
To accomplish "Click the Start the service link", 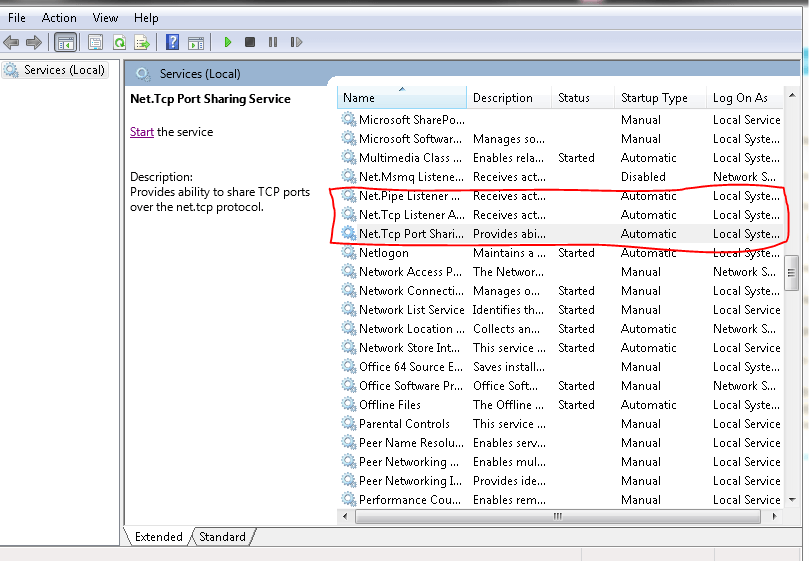I will 141,132.
